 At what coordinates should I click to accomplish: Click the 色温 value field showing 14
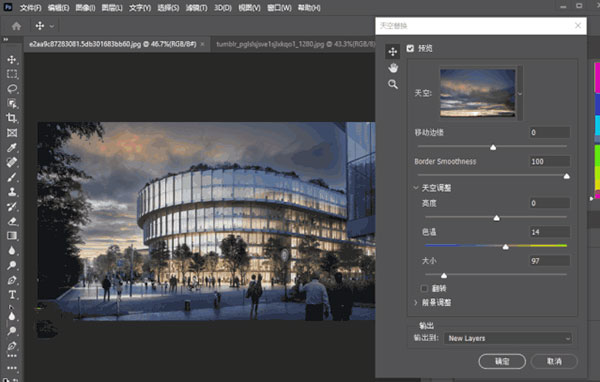click(x=549, y=232)
